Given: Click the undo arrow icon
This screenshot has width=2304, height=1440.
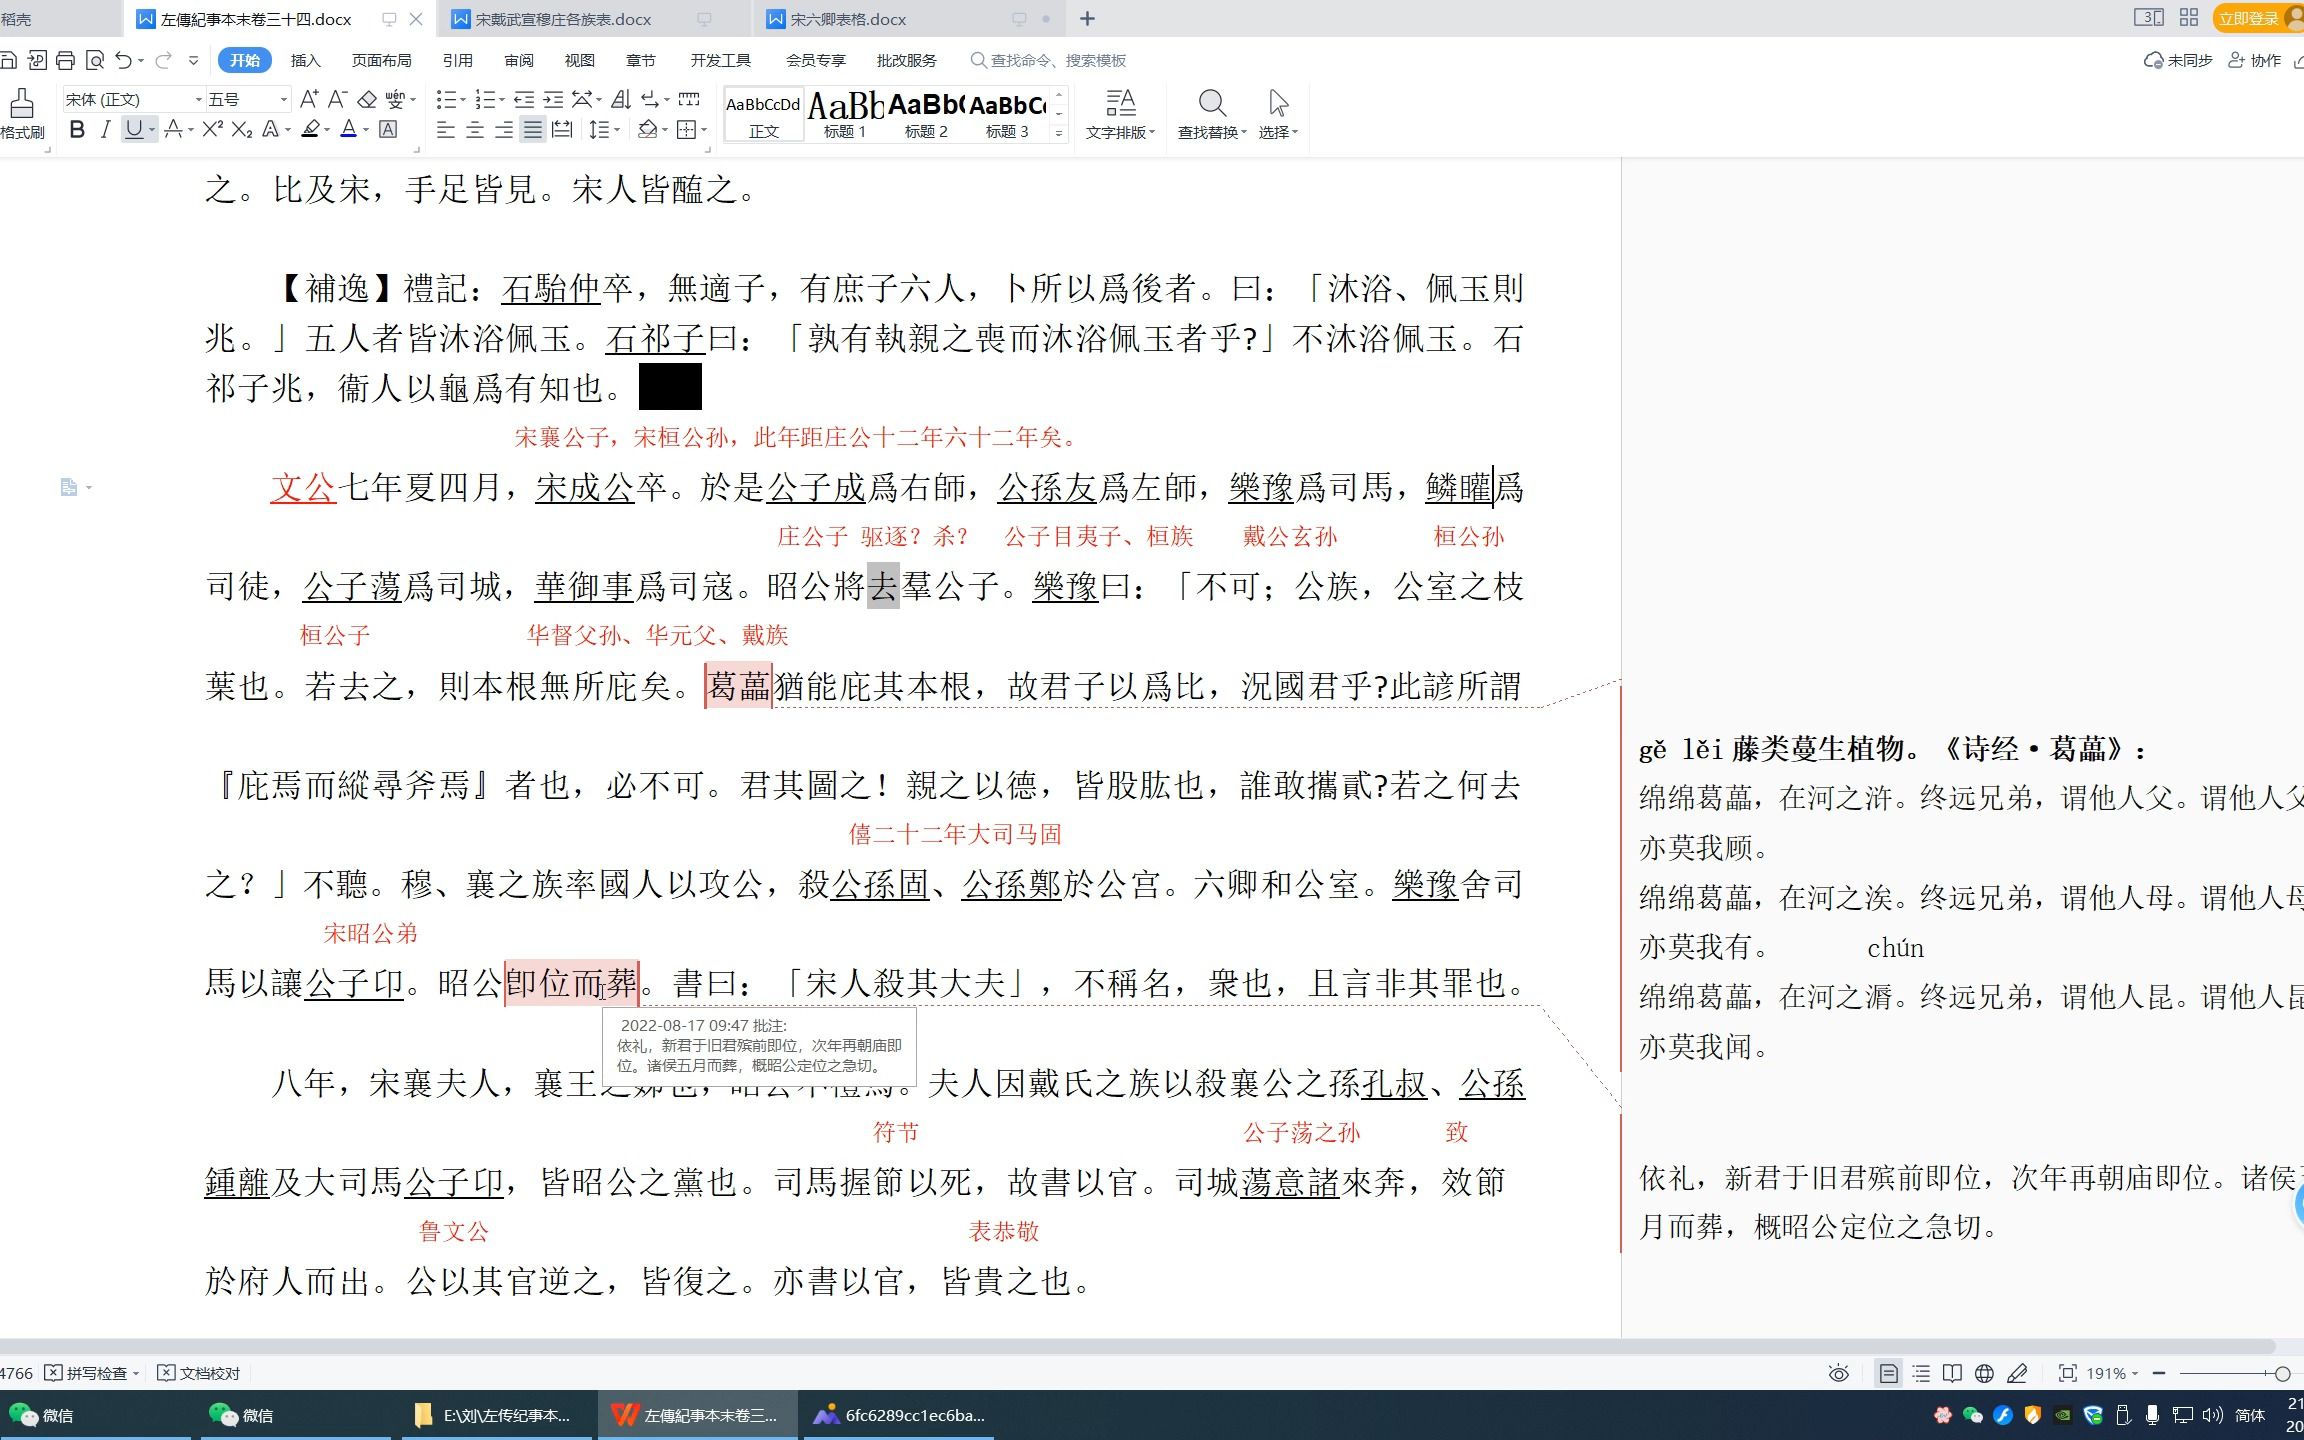Looking at the screenshot, I should [123, 60].
